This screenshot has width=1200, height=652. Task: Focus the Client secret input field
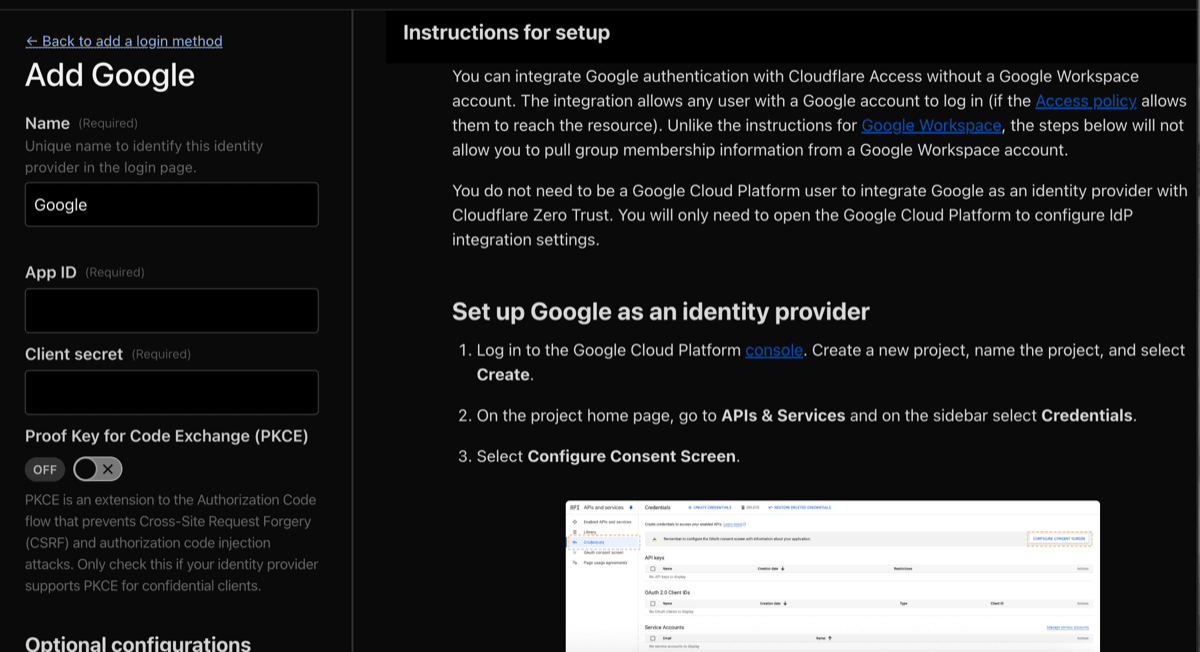[172, 392]
